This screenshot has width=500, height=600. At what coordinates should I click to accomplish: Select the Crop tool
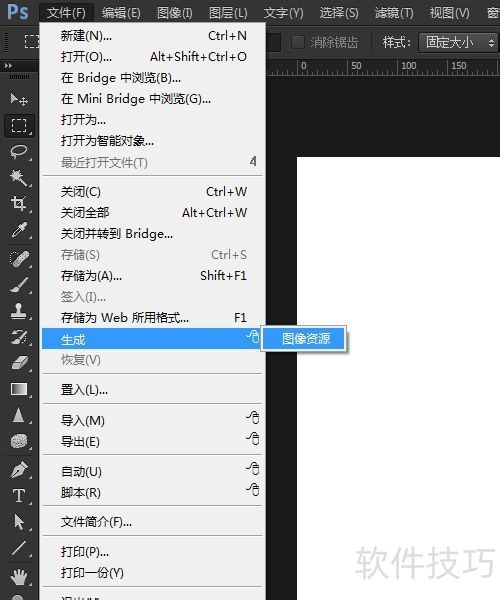pyautogui.click(x=19, y=203)
